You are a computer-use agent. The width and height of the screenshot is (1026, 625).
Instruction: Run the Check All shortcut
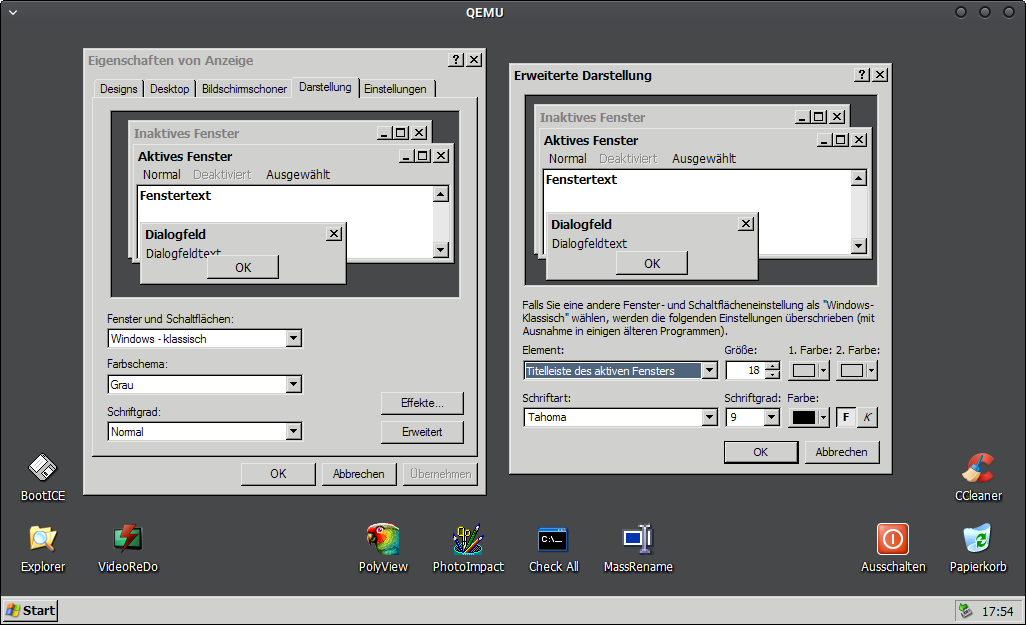coord(554,548)
